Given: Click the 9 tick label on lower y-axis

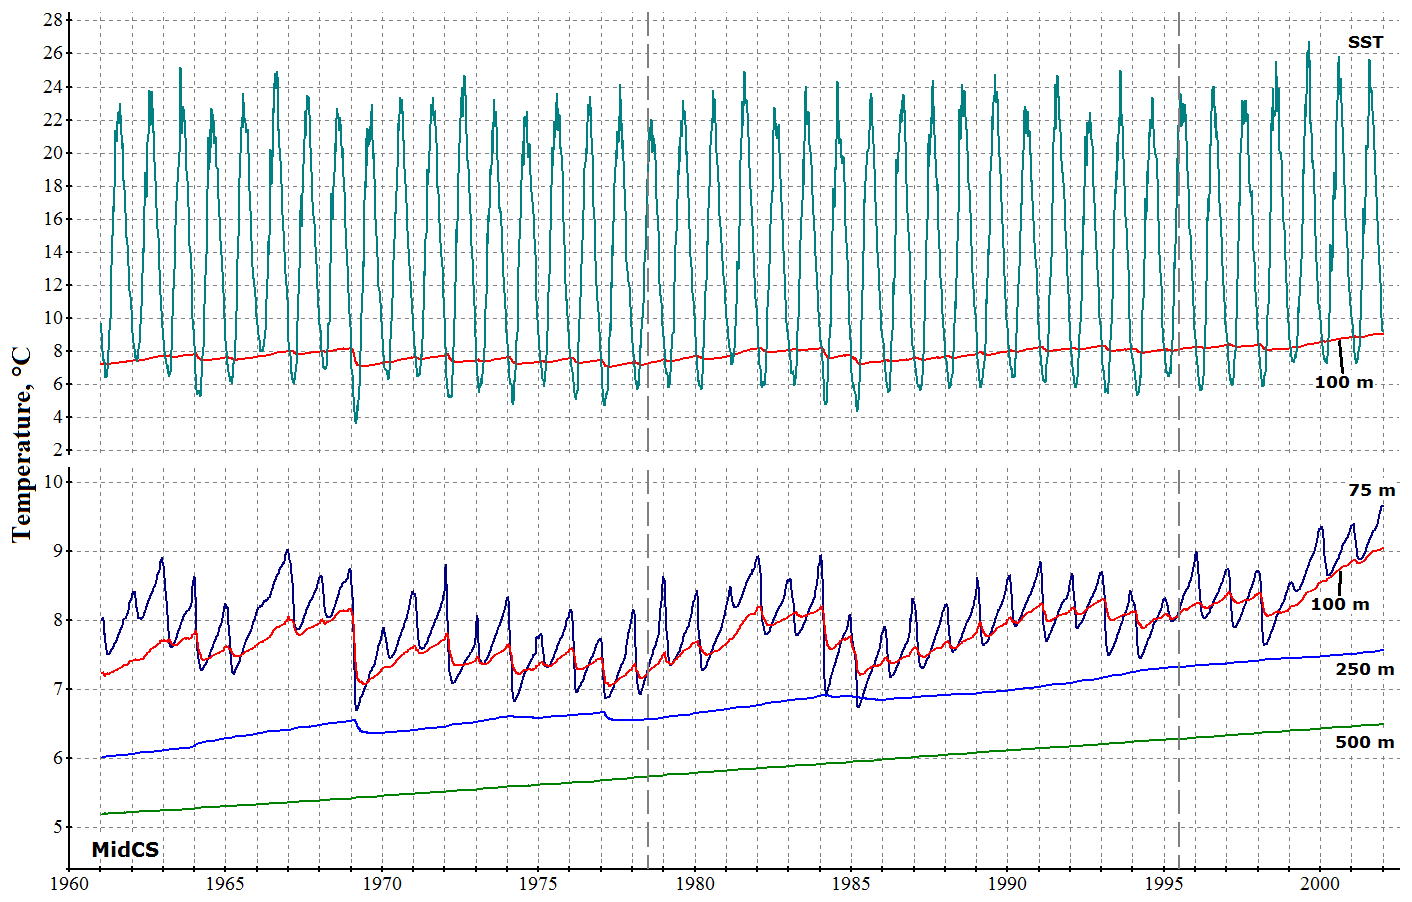Looking at the screenshot, I should tap(57, 551).
